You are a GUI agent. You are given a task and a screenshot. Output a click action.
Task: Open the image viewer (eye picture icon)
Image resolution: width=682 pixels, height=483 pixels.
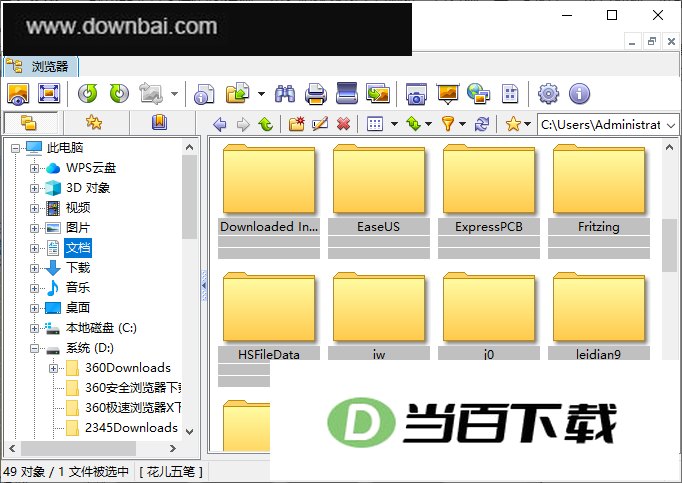pyautogui.click(x=18, y=94)
